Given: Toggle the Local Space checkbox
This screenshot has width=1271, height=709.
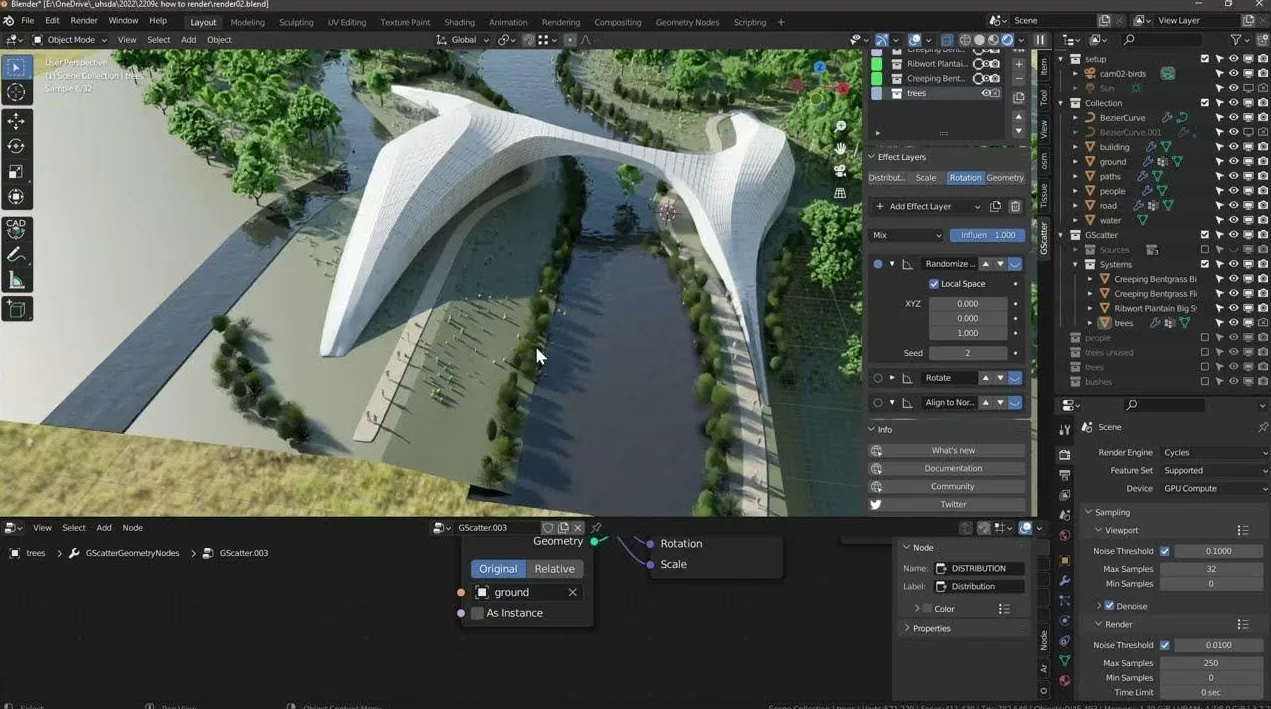Looking at the screenshot, I should pos(935,284).
